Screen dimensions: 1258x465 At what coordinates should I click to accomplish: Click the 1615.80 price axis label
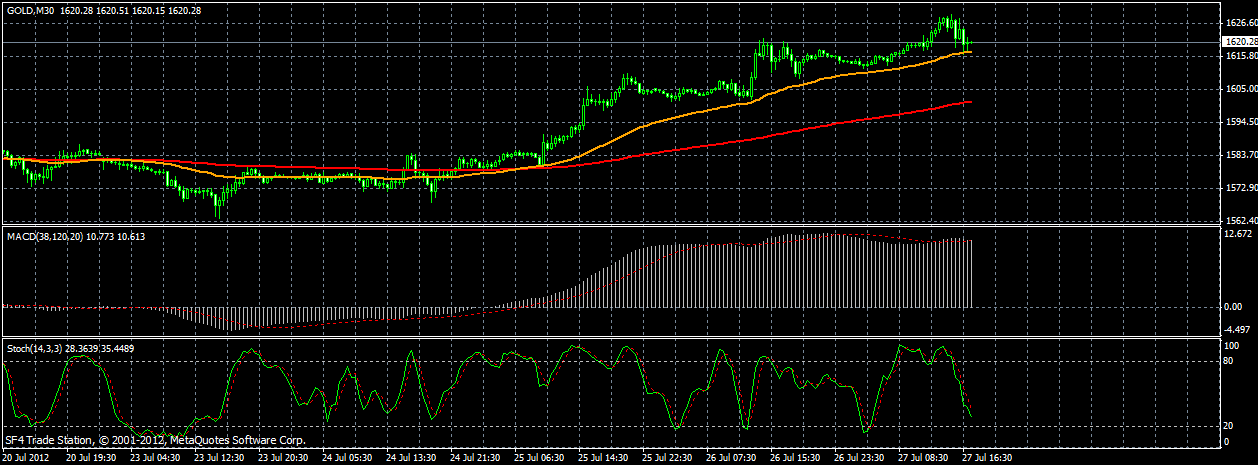[1240, 56]
